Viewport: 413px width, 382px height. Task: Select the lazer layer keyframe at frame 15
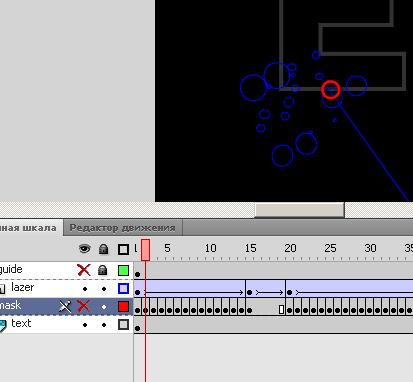tap(250, 293)
